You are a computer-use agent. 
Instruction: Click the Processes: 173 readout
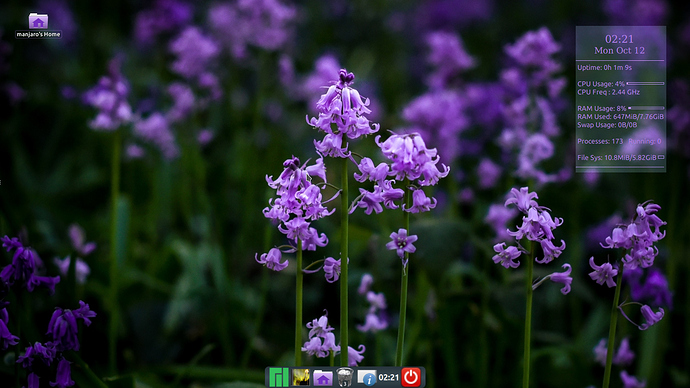[600, 141]
